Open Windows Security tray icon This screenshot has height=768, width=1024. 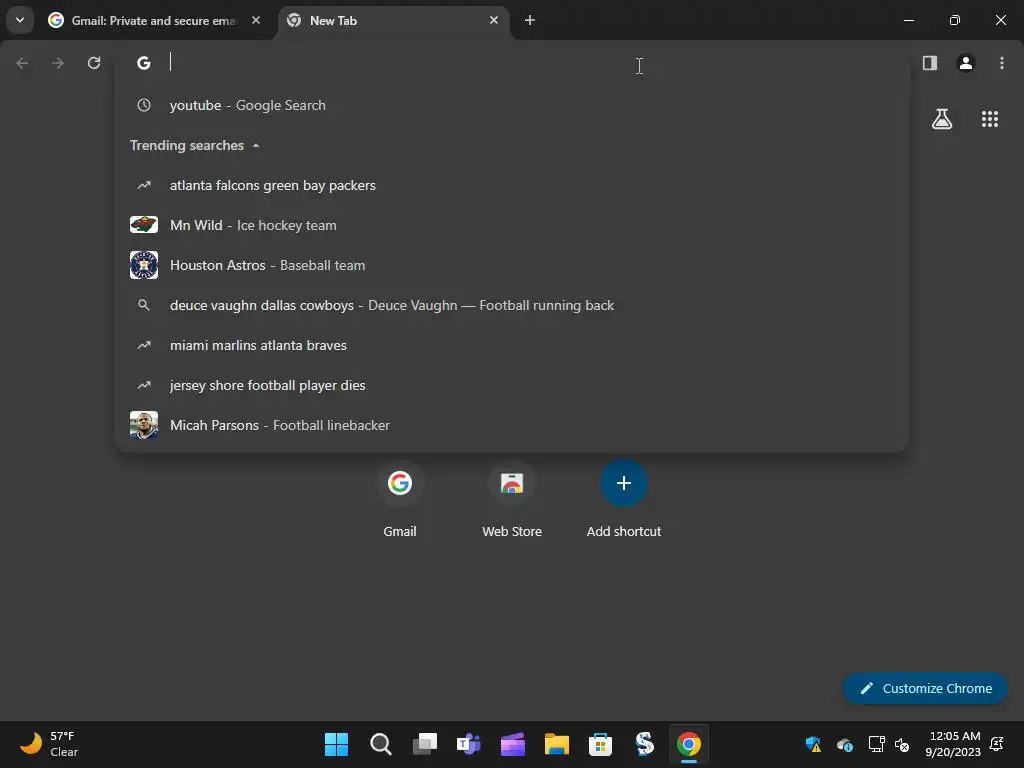[x=813, y=744]
